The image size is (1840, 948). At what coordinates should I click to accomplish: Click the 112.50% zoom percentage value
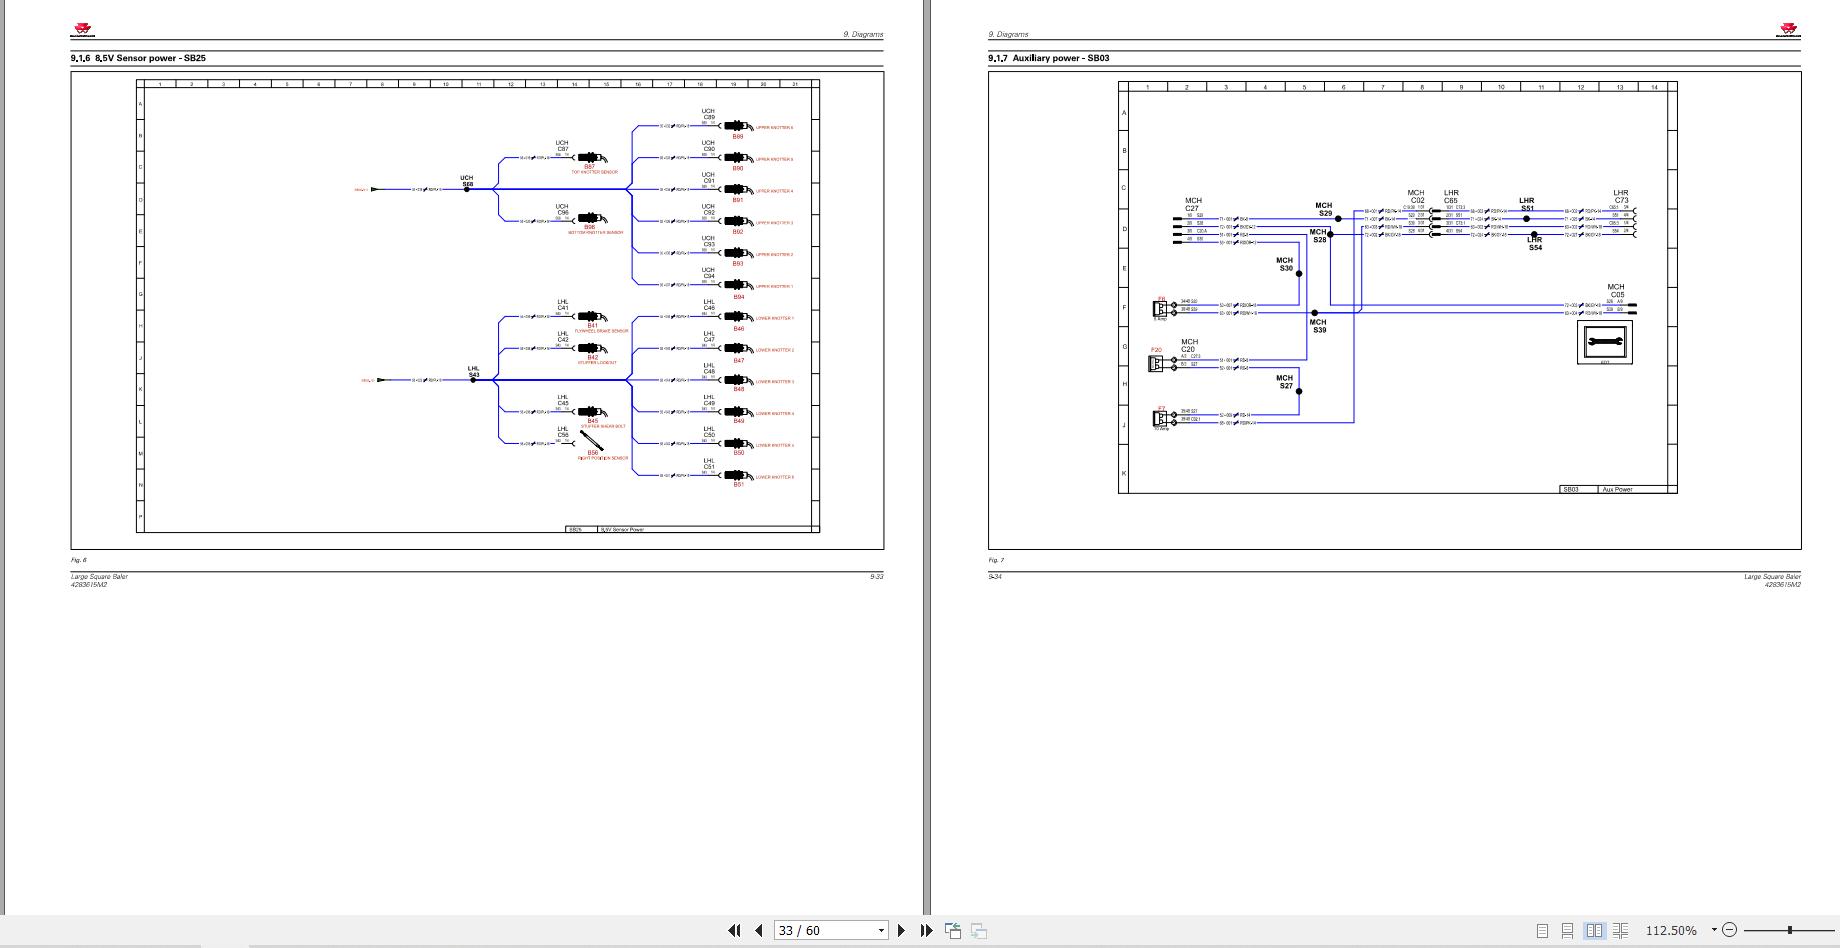(x=1670, y=930)
